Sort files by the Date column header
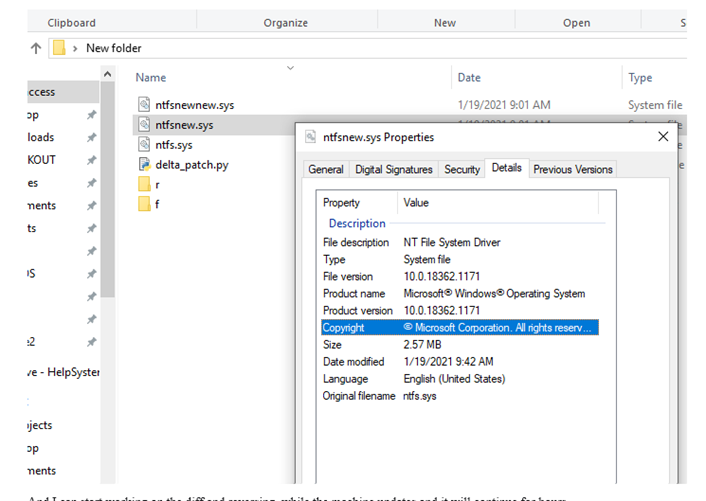 tap(469, 77)
